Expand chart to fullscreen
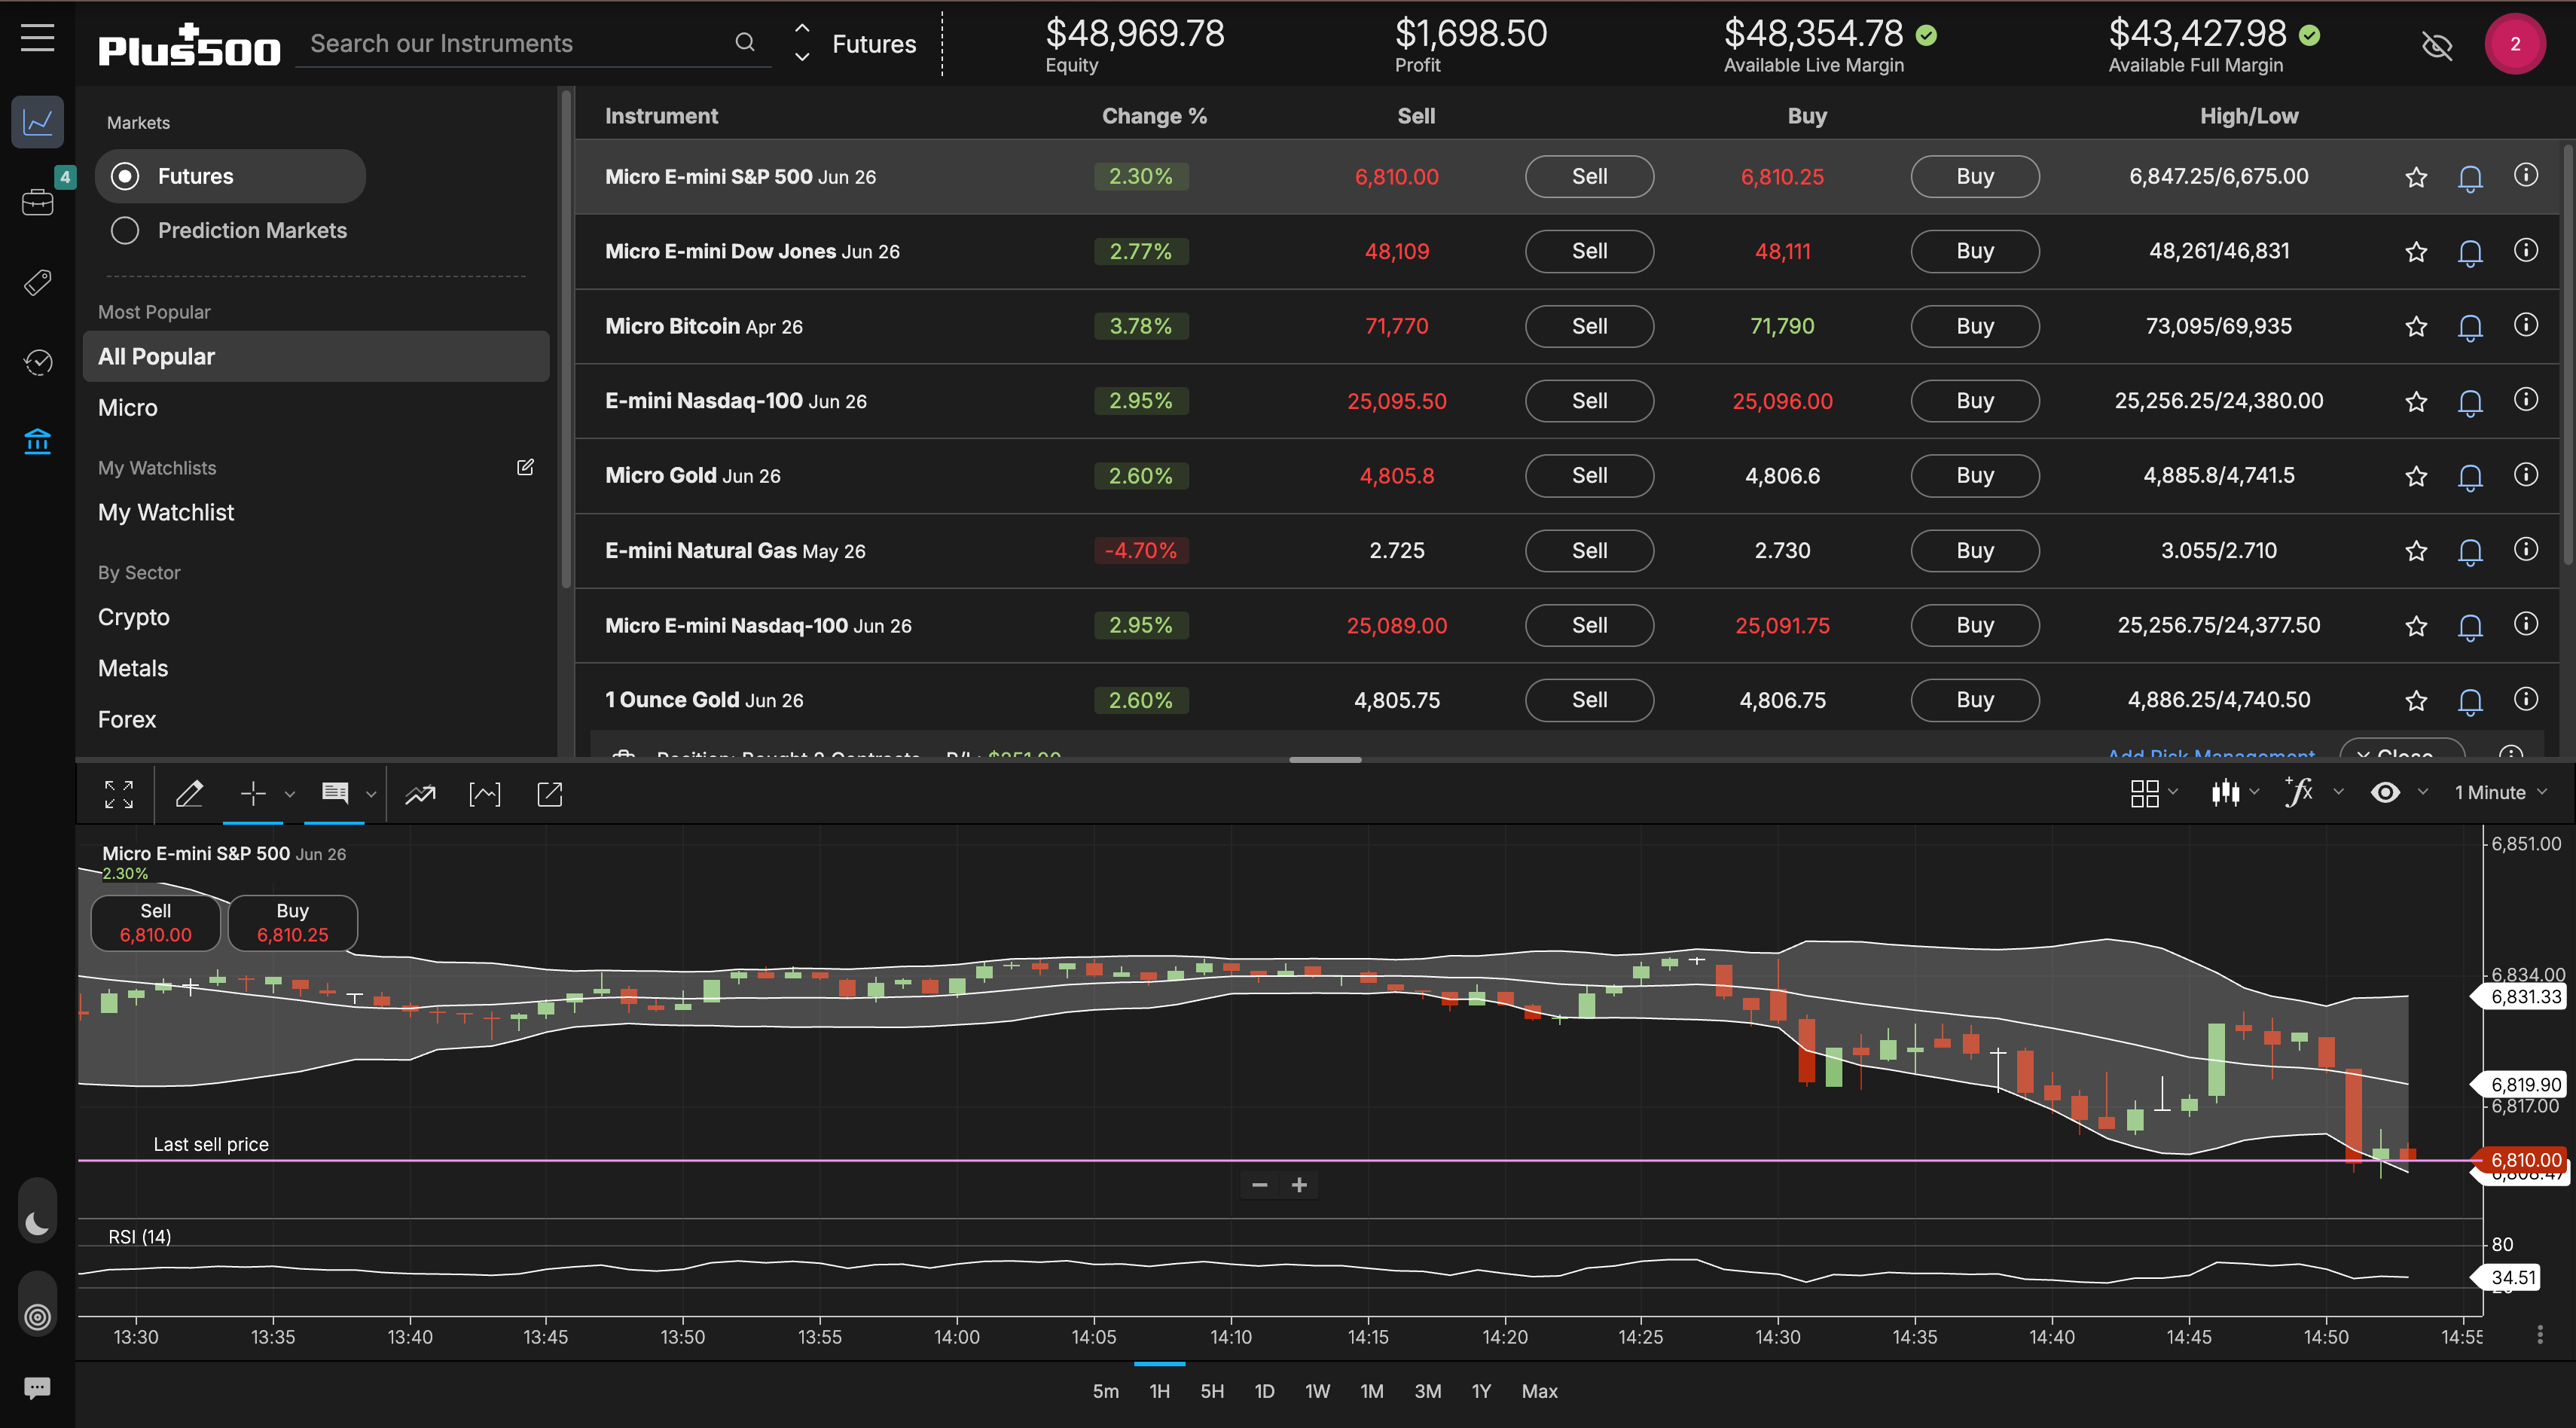Screen dimensions: 2576x1428 (119, 794)
